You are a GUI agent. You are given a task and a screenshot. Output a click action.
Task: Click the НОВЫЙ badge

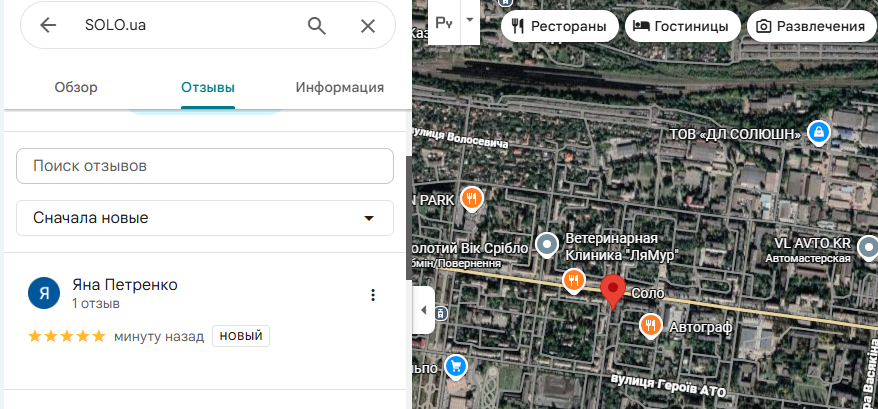click(241, 336)
